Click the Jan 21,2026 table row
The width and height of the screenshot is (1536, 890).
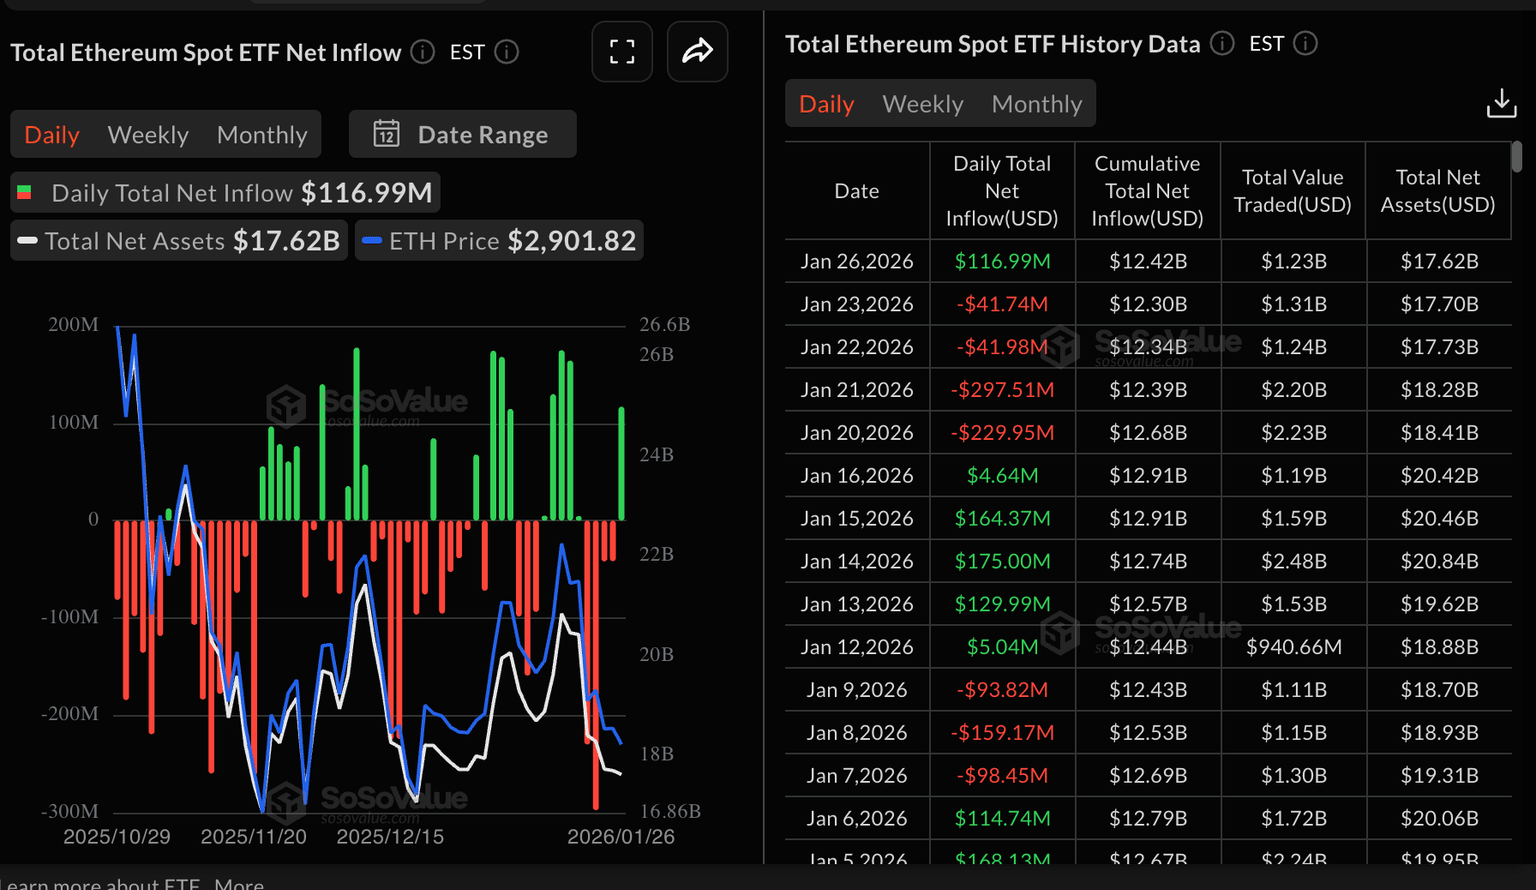pyautogui.click(x=1147, y=390)
